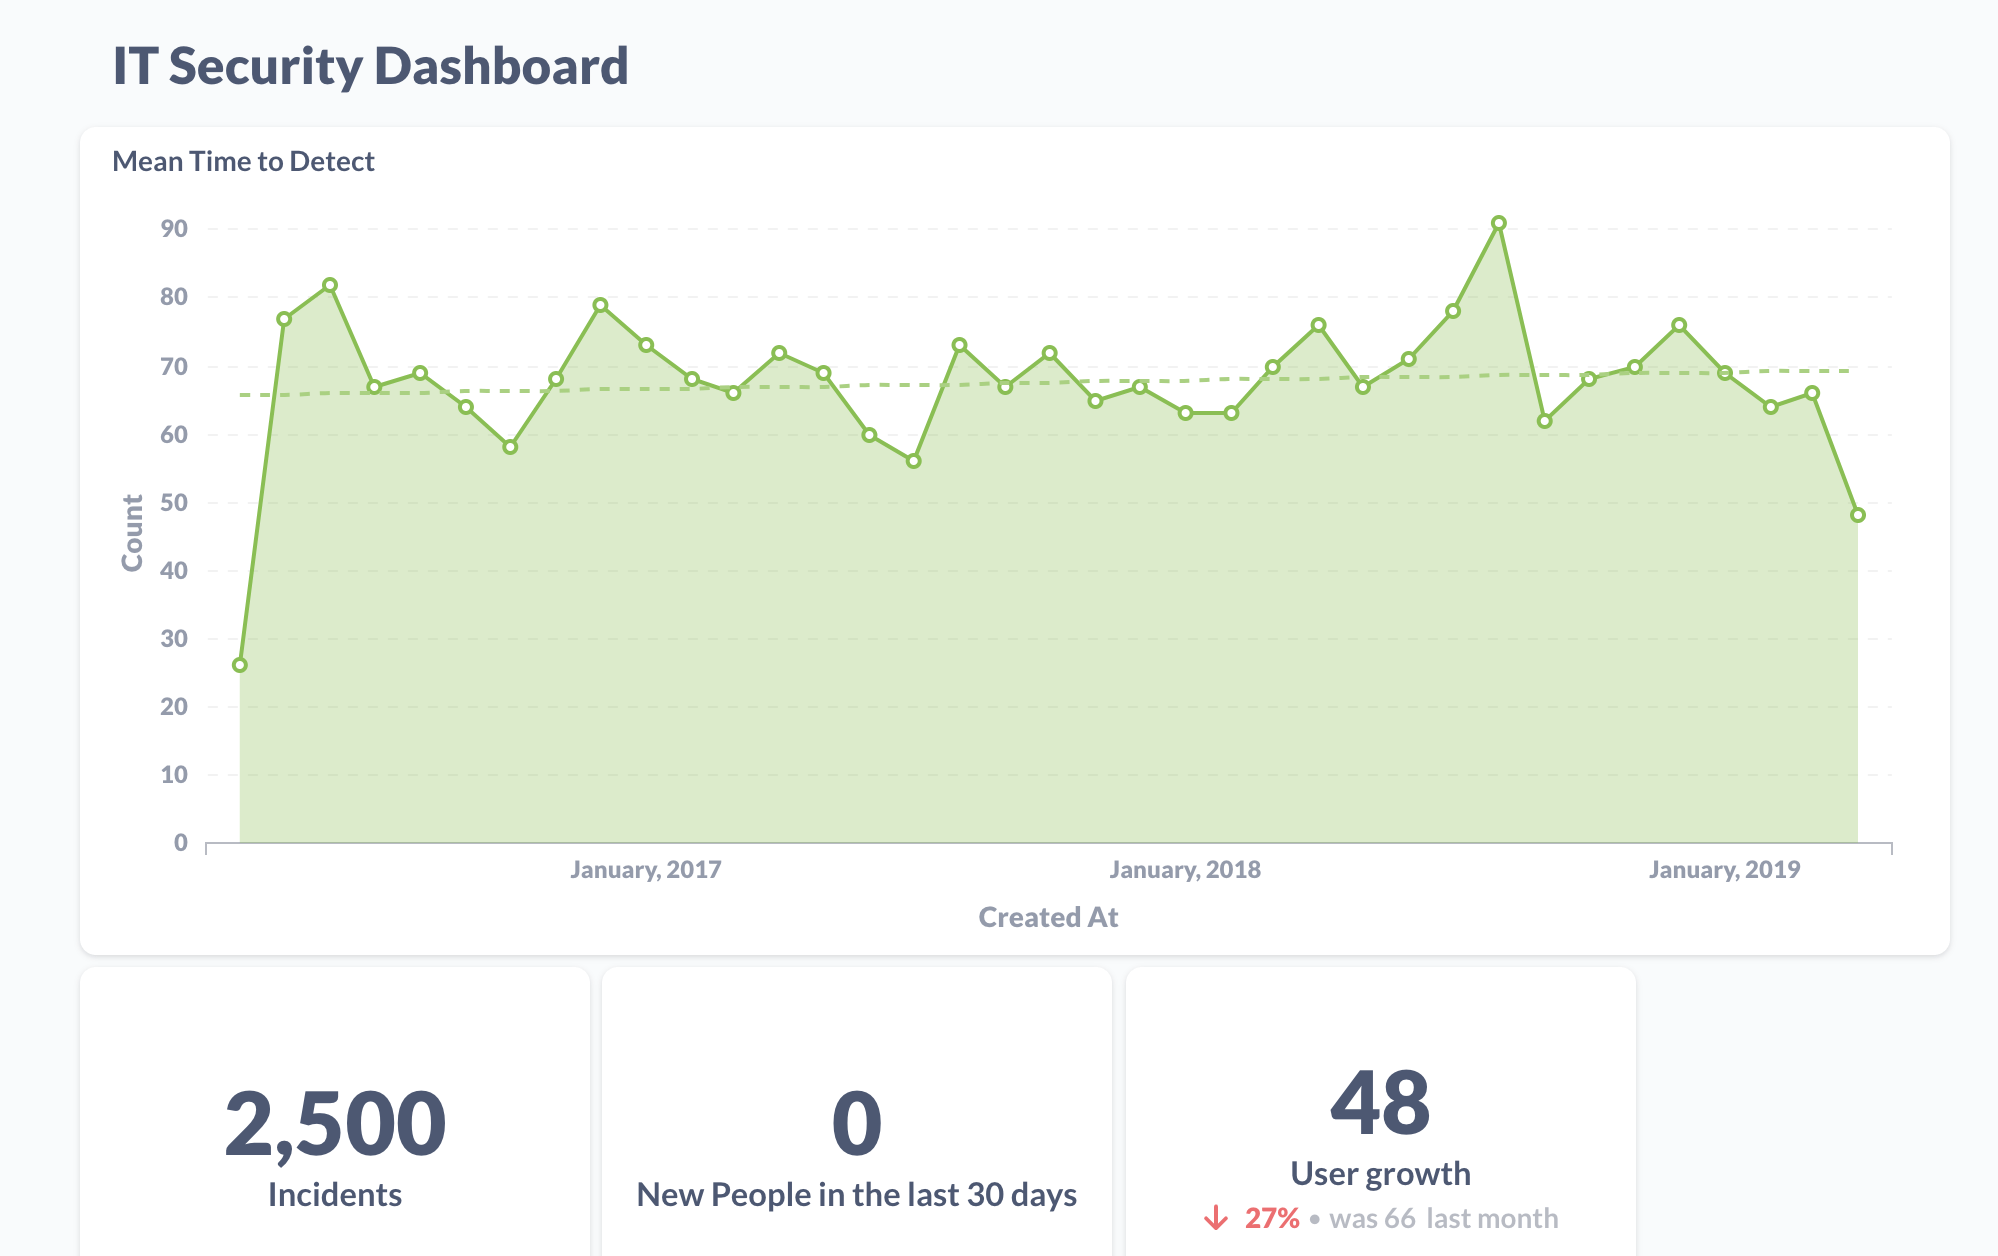
Task: Click the low data point at 56
Action: (913, 461)
